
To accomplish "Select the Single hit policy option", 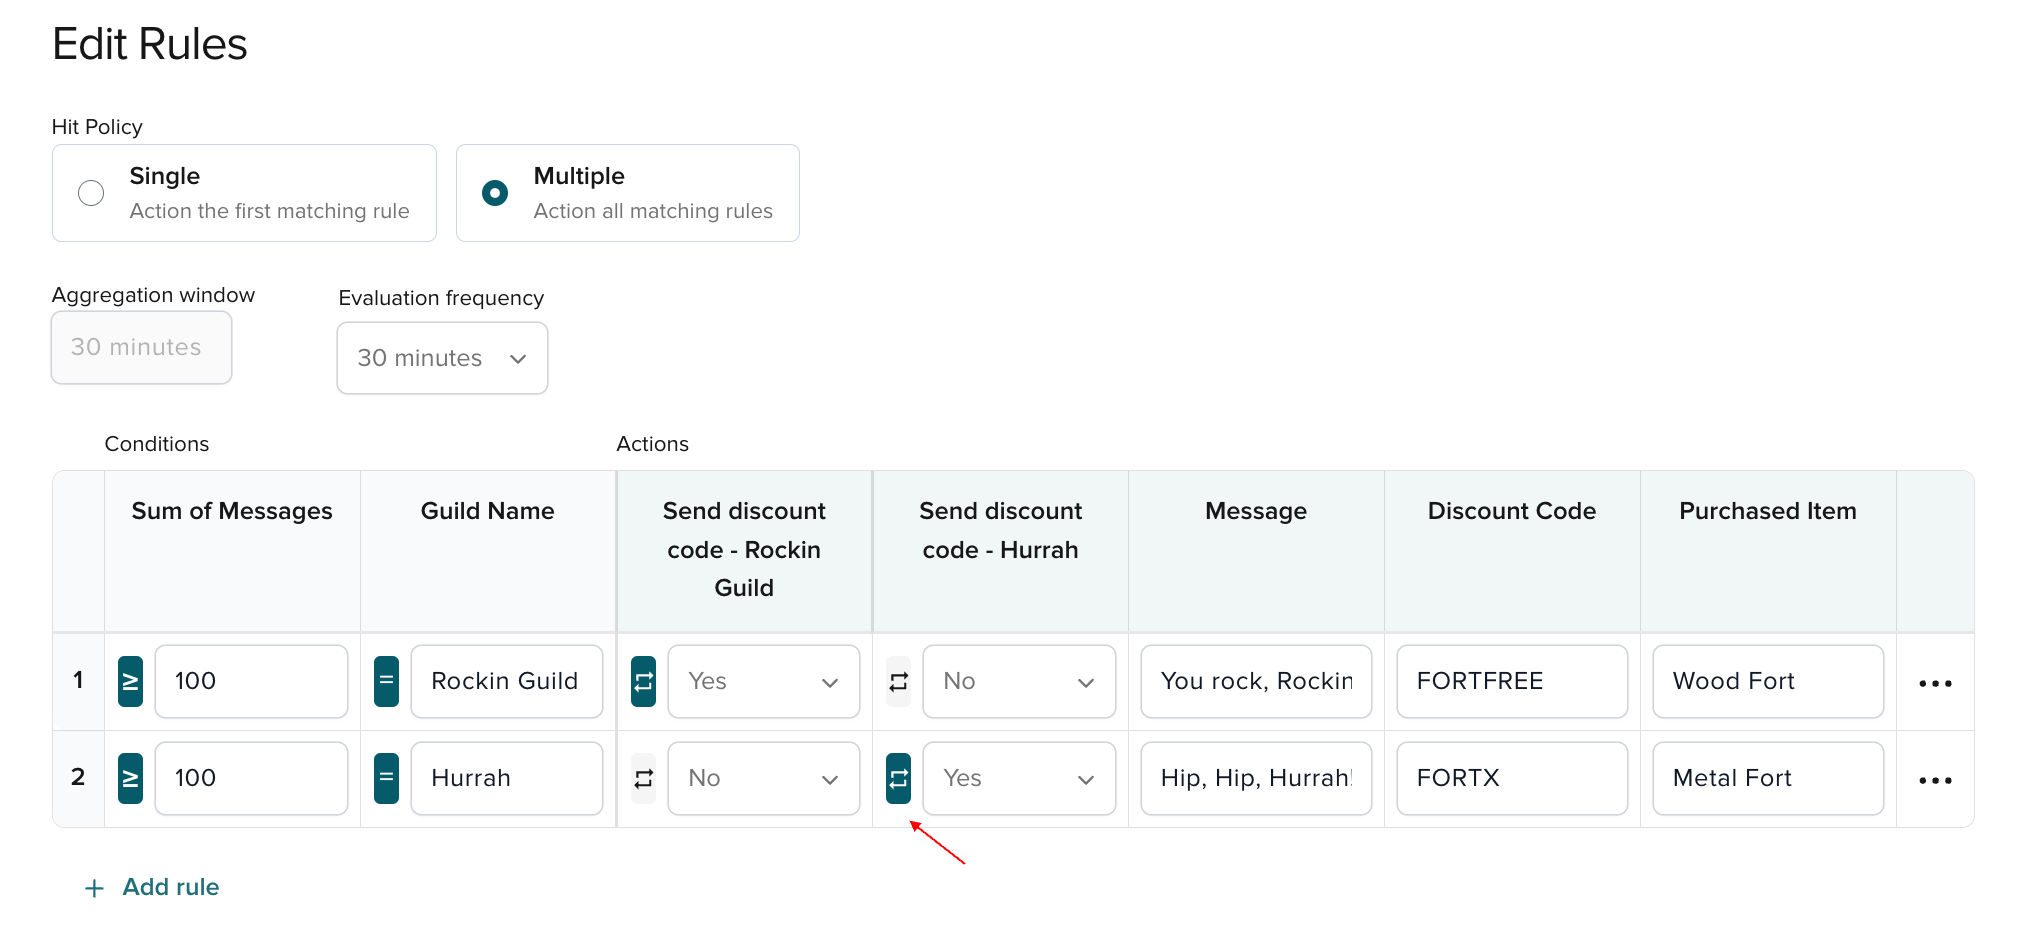I will point(91,193).
